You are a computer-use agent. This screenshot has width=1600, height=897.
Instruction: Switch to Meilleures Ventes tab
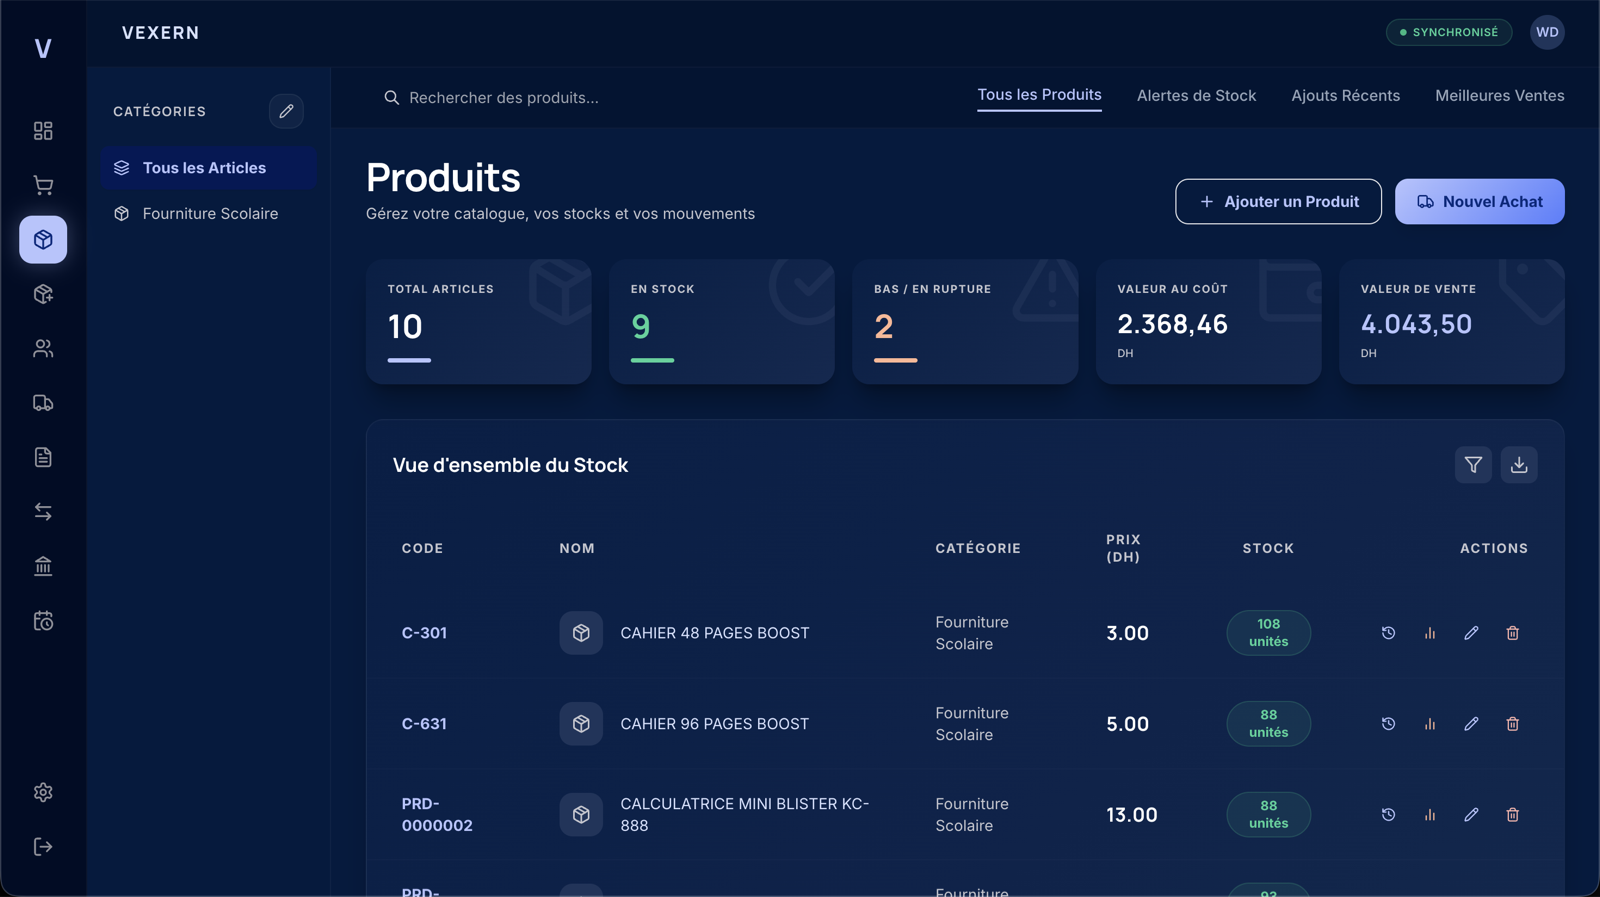pyautogui.click(x=1500, y=96)
